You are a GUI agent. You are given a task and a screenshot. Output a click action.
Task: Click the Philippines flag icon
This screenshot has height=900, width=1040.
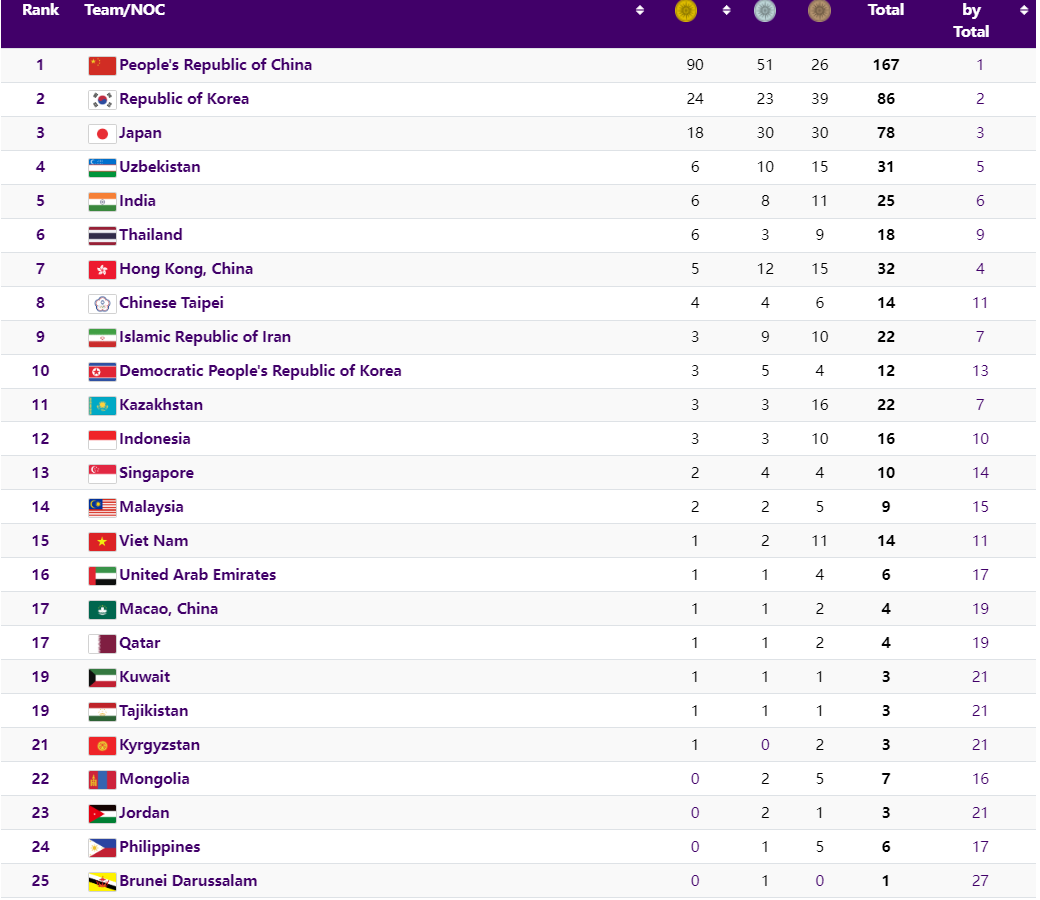102,848
